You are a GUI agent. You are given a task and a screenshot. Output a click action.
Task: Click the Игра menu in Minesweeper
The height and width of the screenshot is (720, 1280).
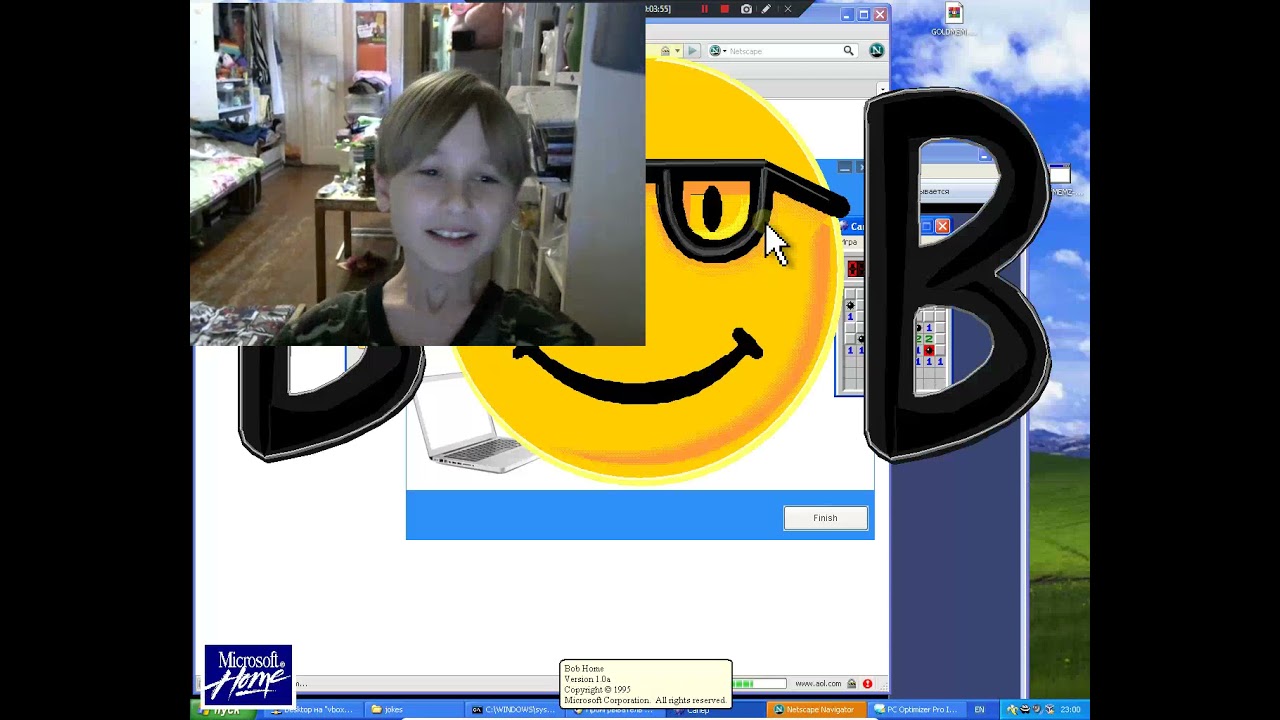point(850,243)
